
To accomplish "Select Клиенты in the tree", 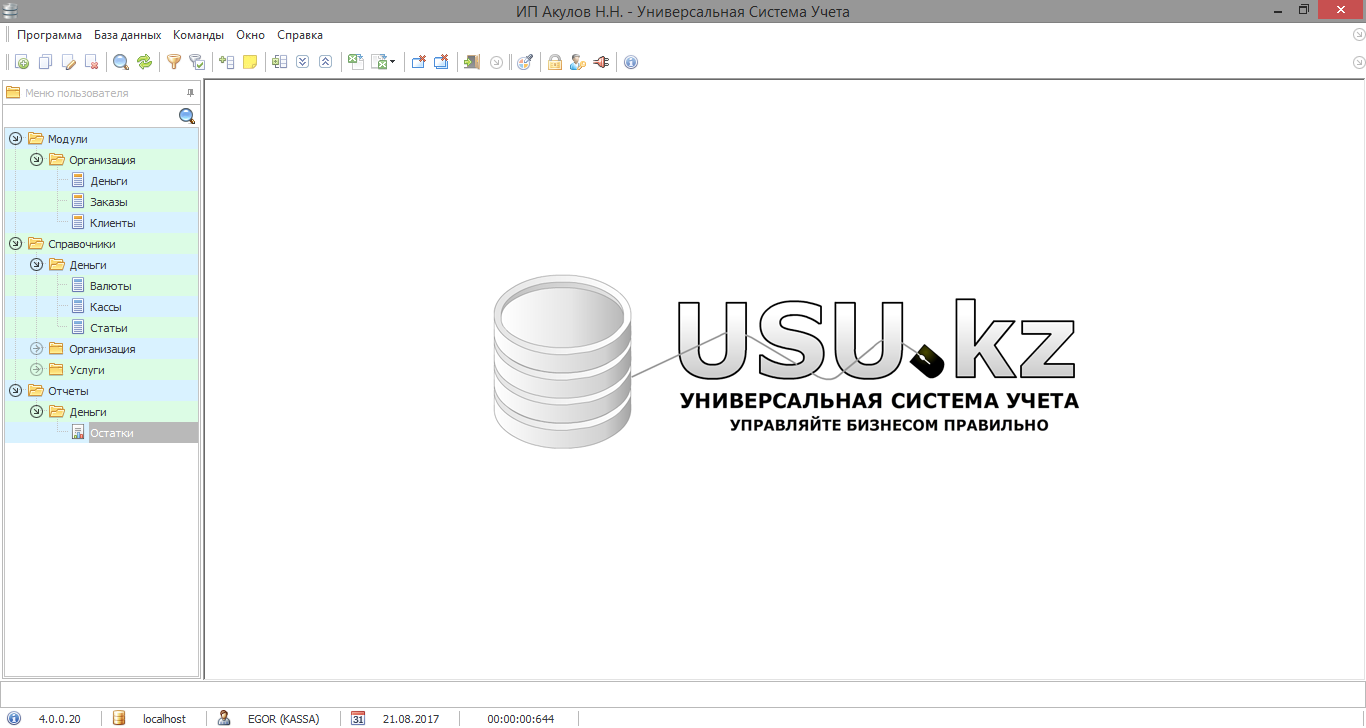I will [112, 223].
